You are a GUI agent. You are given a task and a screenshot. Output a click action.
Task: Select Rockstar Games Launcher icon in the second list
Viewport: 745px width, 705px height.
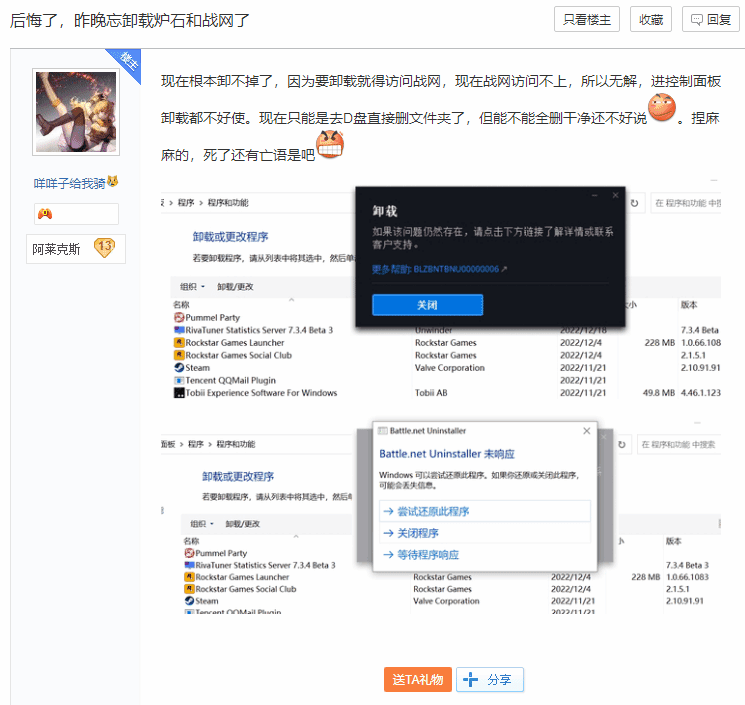coord(189,577)
